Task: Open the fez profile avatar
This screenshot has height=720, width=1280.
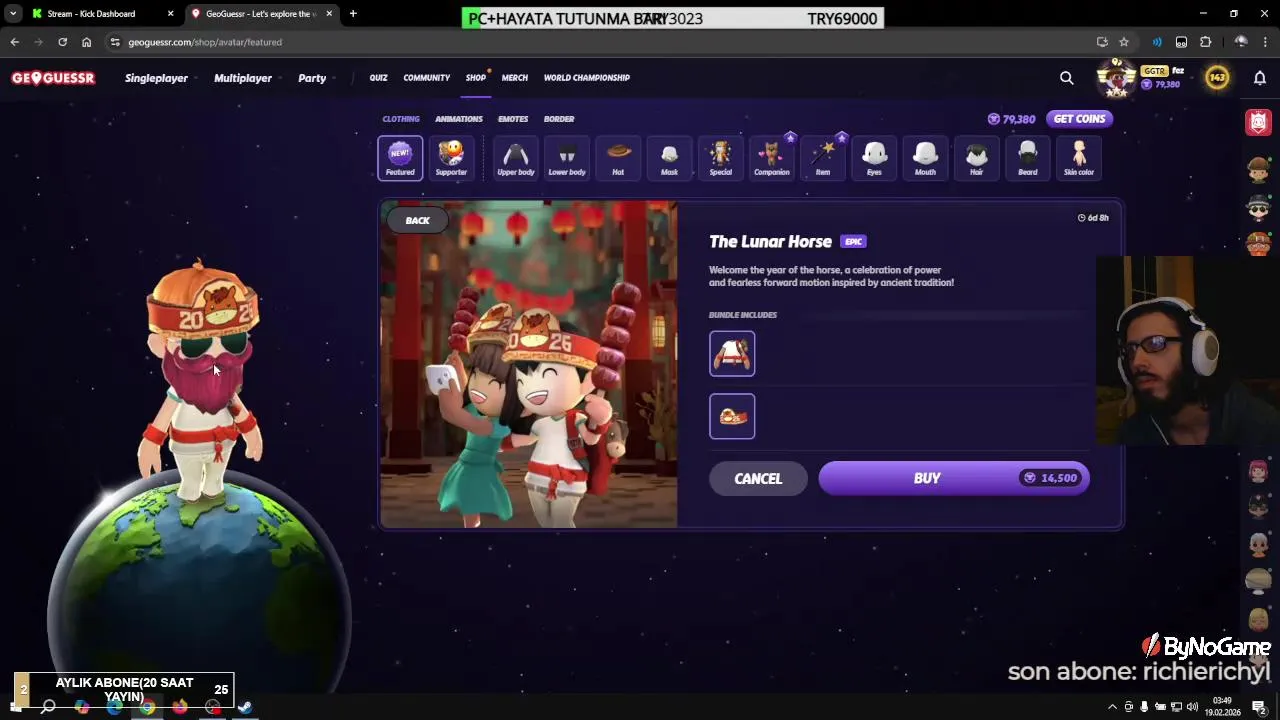Action: coord(1116,78)
